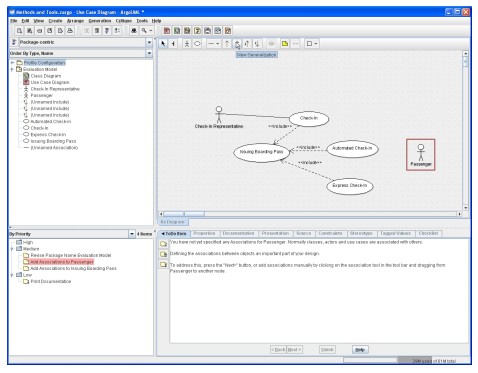The image size is (478, 373).
Task: Click the Express Check-In use case ellipse
Action: tap(350, 186)
